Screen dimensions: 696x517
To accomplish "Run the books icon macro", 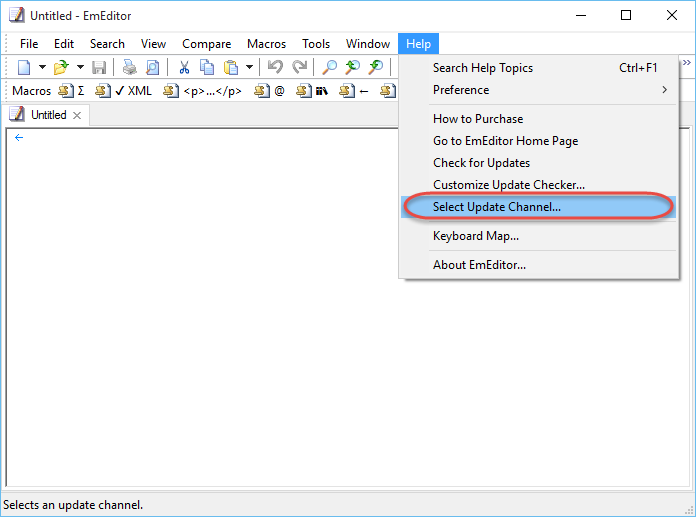I will click(x=312, y=91).
